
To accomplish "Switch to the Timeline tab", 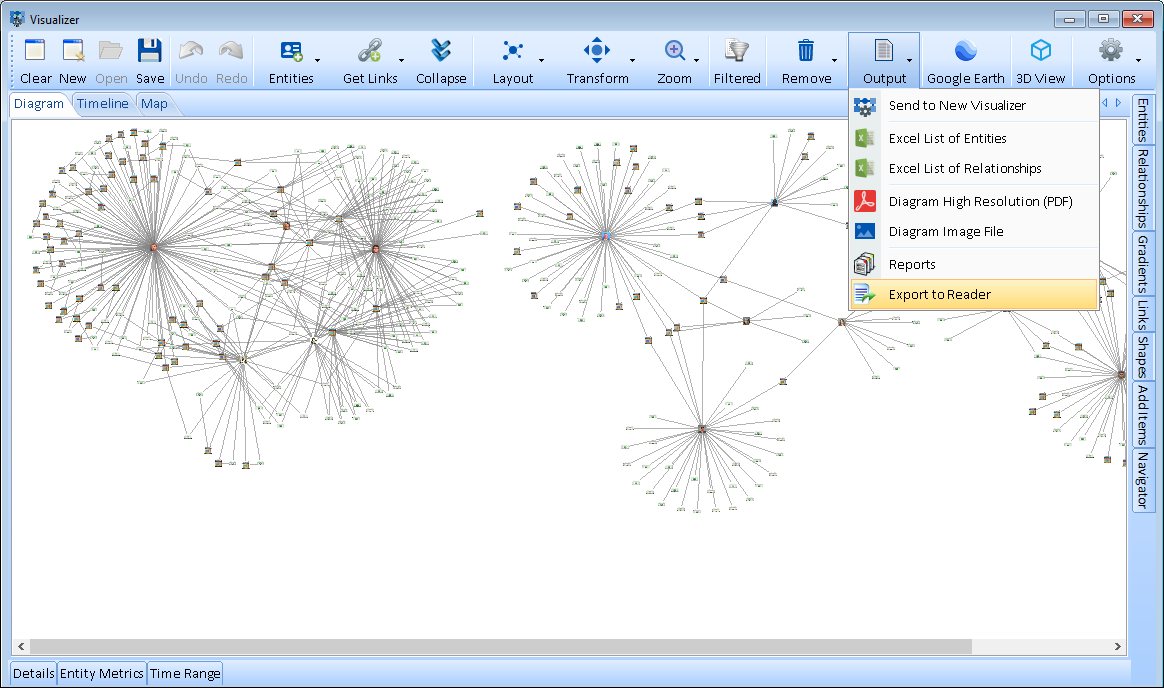I will tap(102, 104).
